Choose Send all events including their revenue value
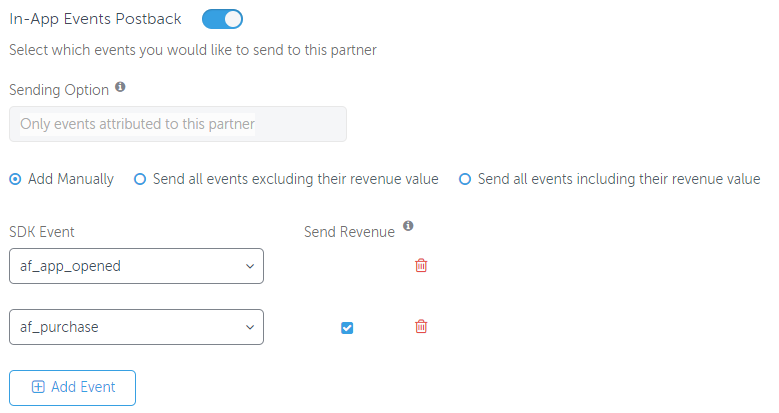Screen dimensions: 779x413 [x=465, y=179]
